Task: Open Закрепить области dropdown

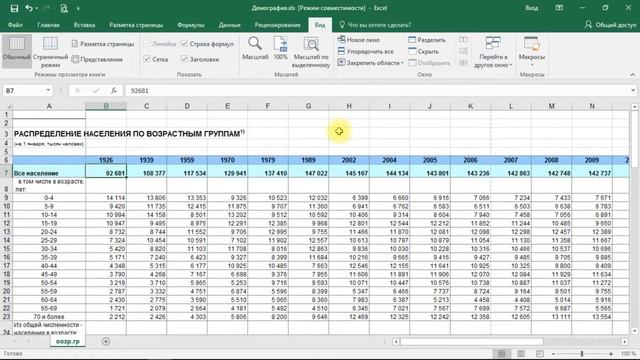Action: coord(371,63)
